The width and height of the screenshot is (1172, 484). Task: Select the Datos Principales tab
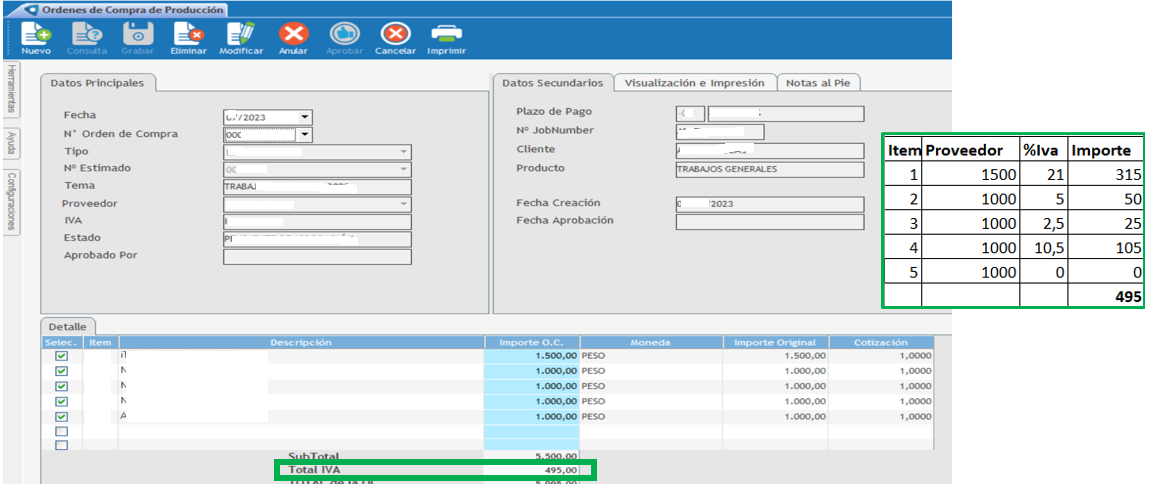tap(97, 83)
